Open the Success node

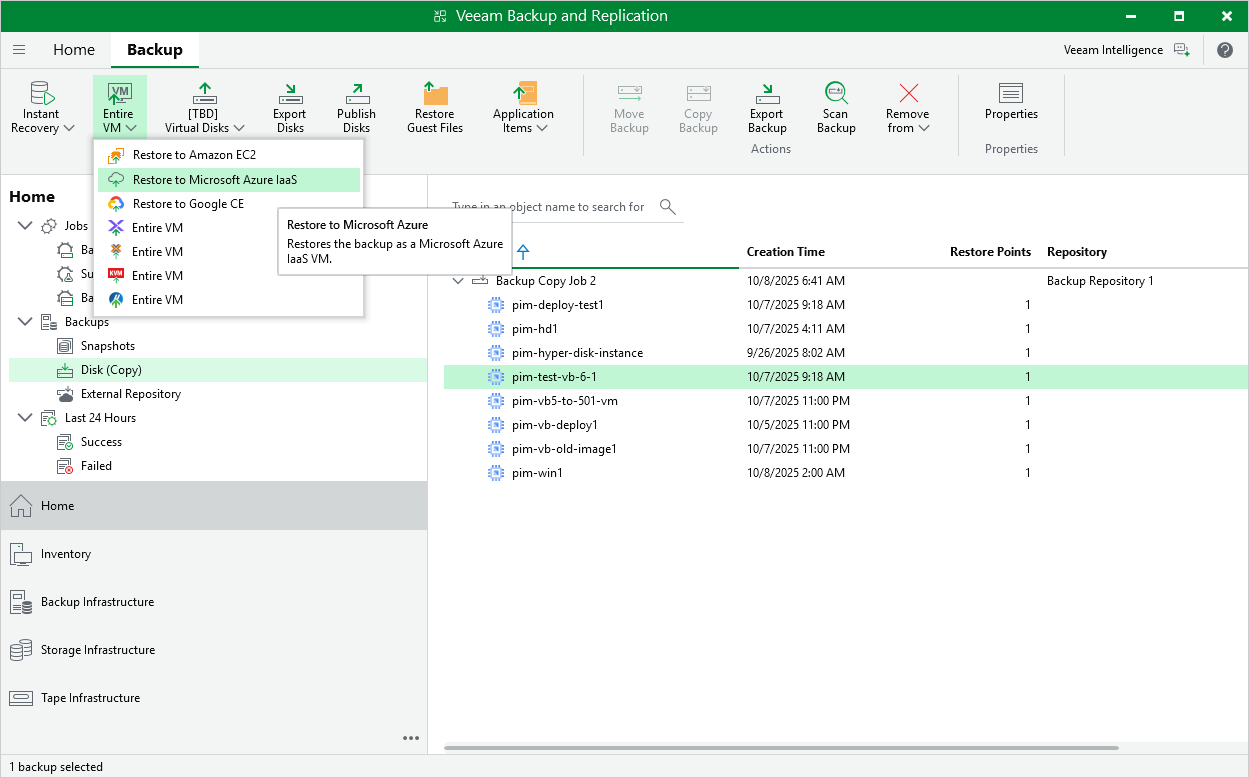pyautogui.click(x=101, y=442)
